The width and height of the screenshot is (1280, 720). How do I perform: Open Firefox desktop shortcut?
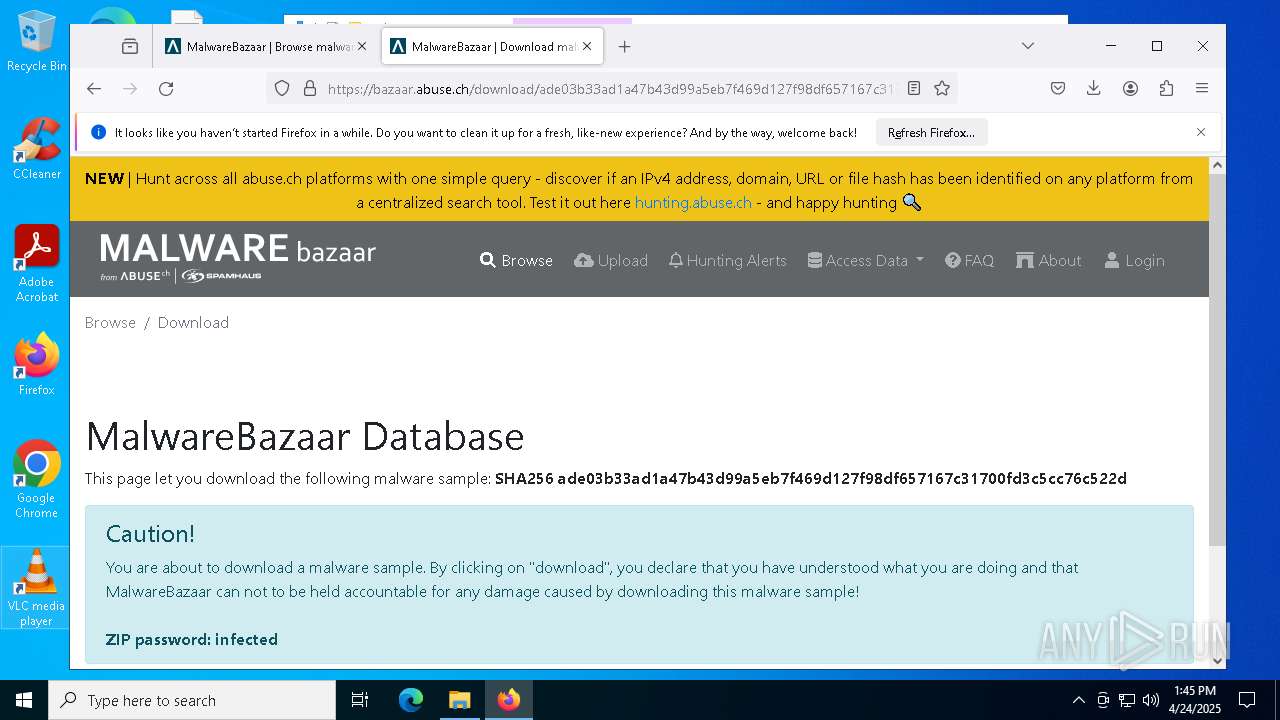click(36, 365)
